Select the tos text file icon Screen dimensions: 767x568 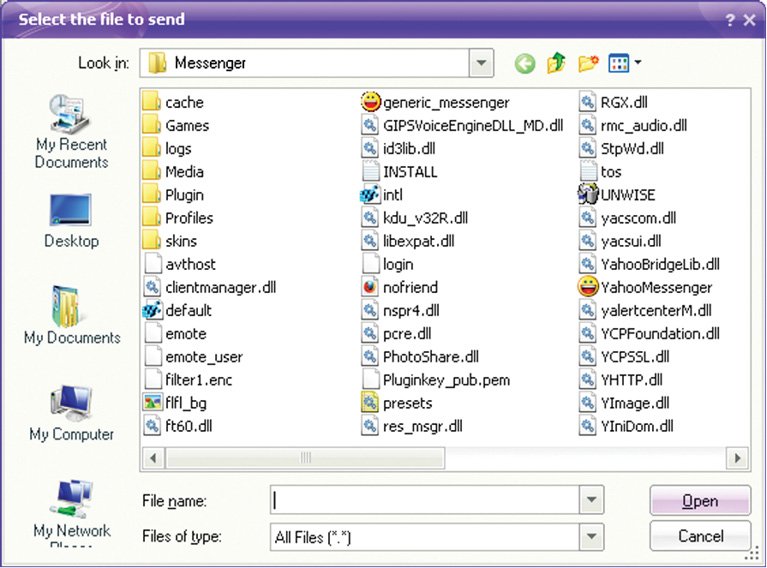pyautogui.click(x=587, y=171)
